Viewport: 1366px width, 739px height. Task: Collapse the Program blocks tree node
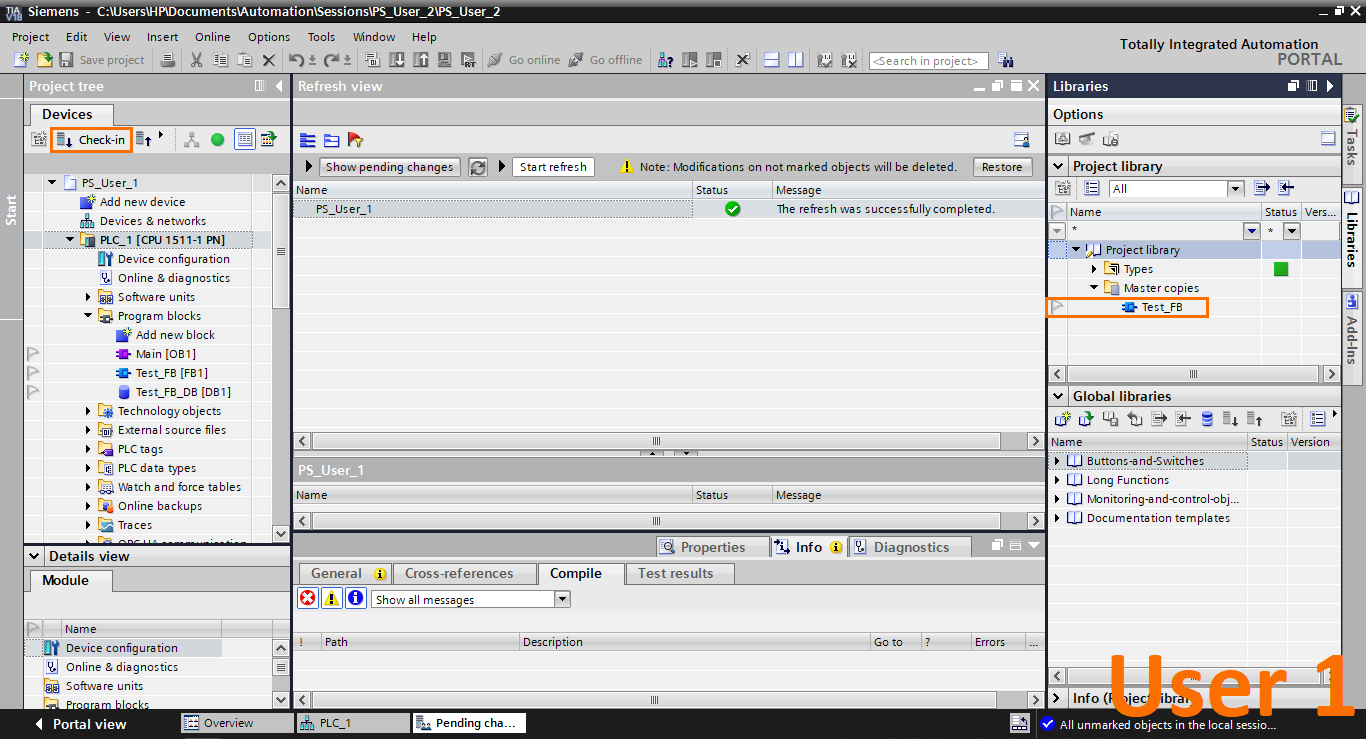click(87, 315)
